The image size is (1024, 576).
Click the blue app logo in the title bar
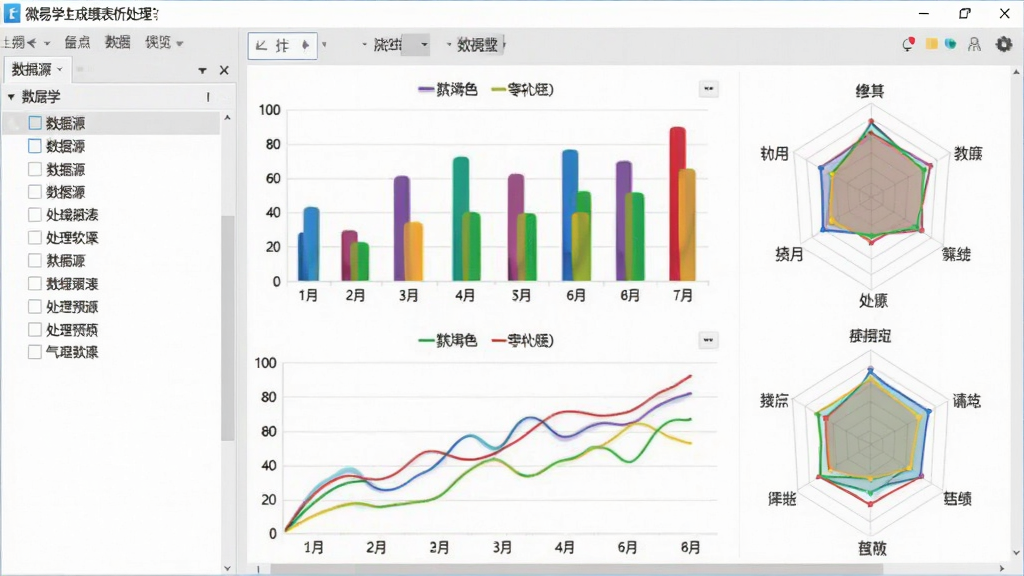12,13
